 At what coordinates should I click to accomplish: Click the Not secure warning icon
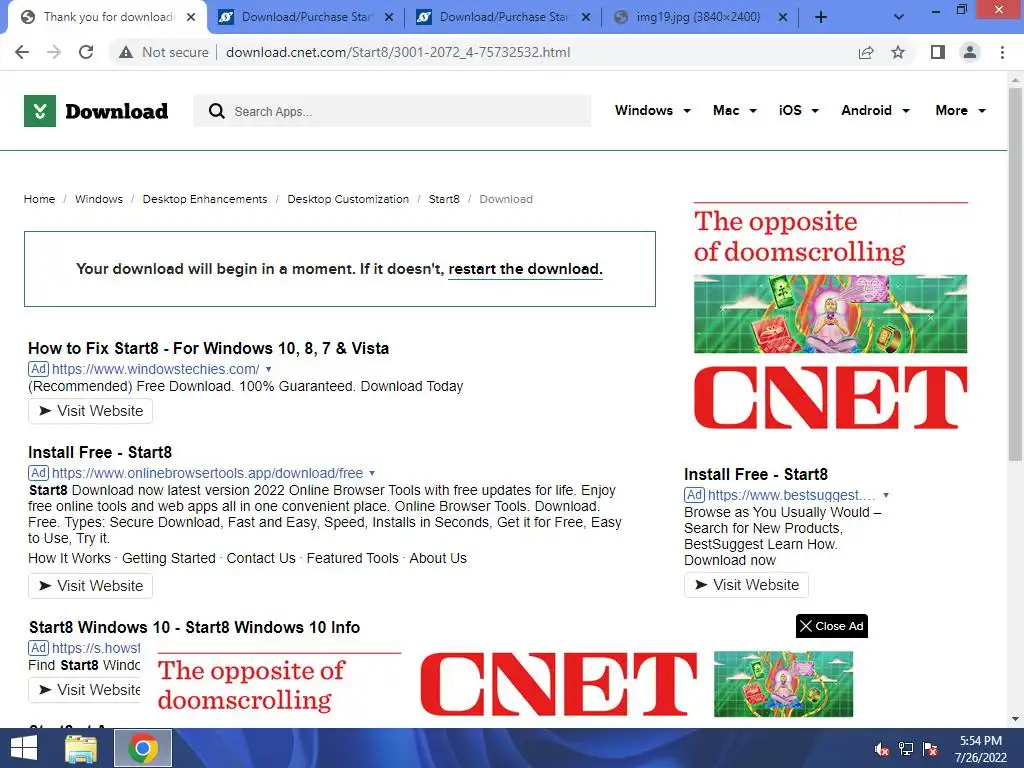point(126,52)
